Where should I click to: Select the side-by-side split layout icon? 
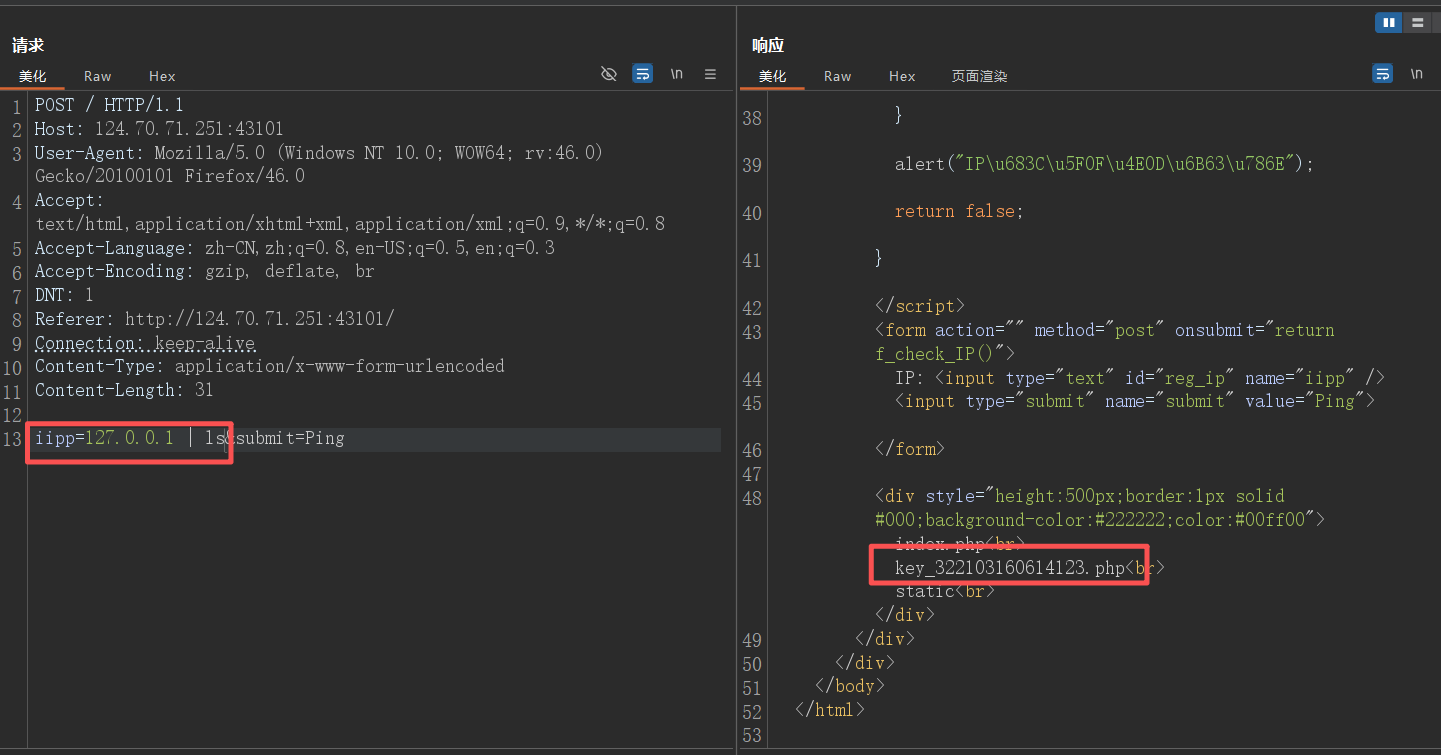coord(1389,22)
